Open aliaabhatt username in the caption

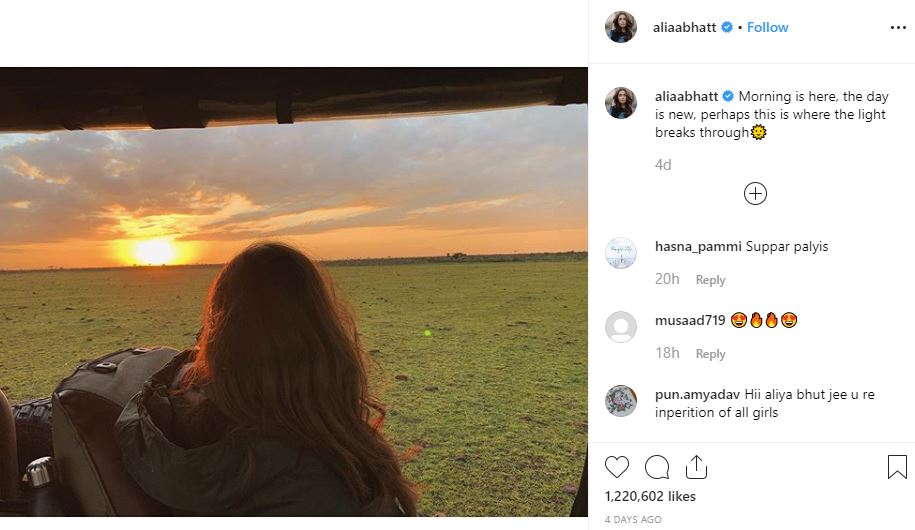(685, 97)
